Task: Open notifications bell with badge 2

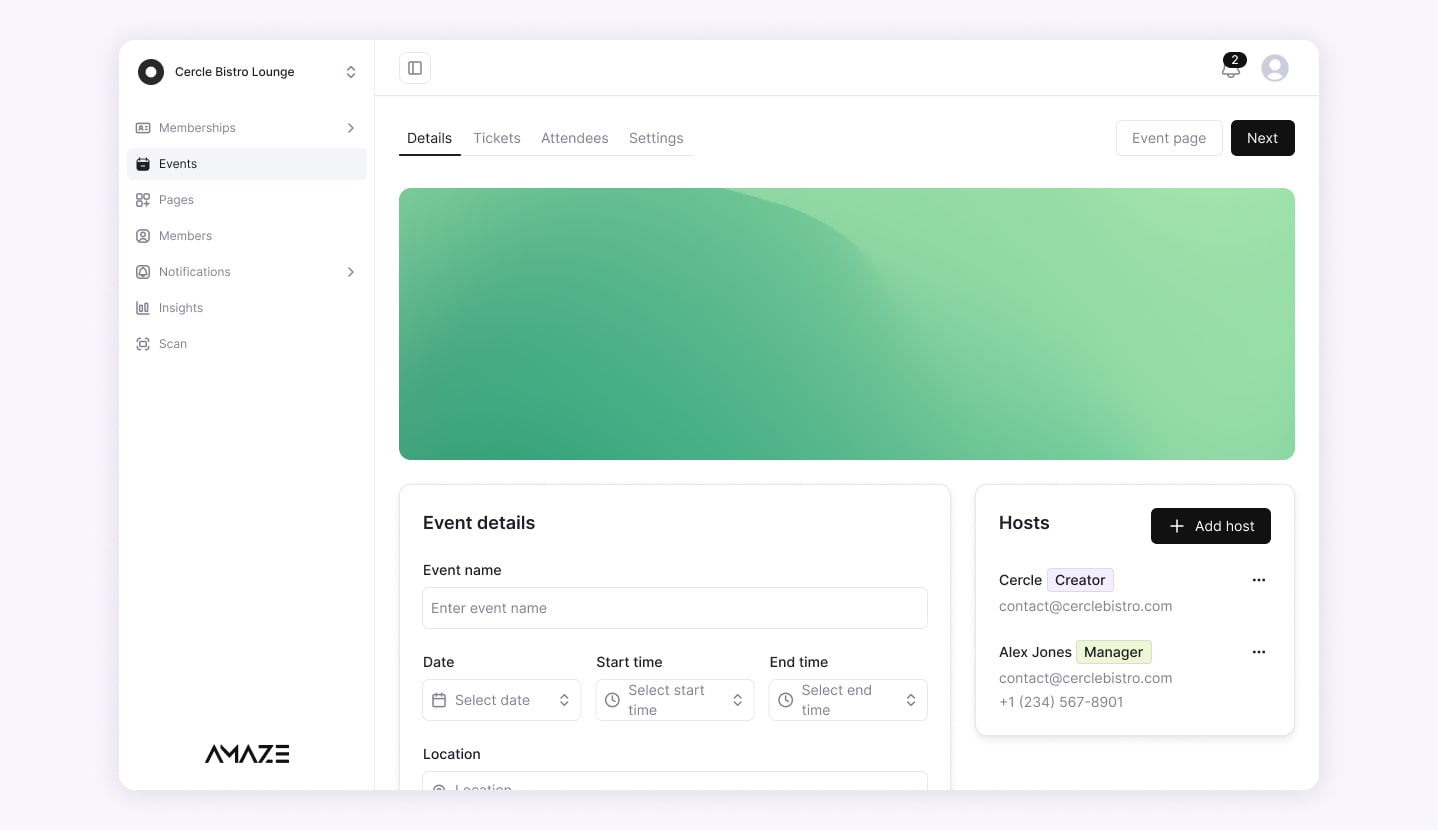Action: pos(1231,69)
